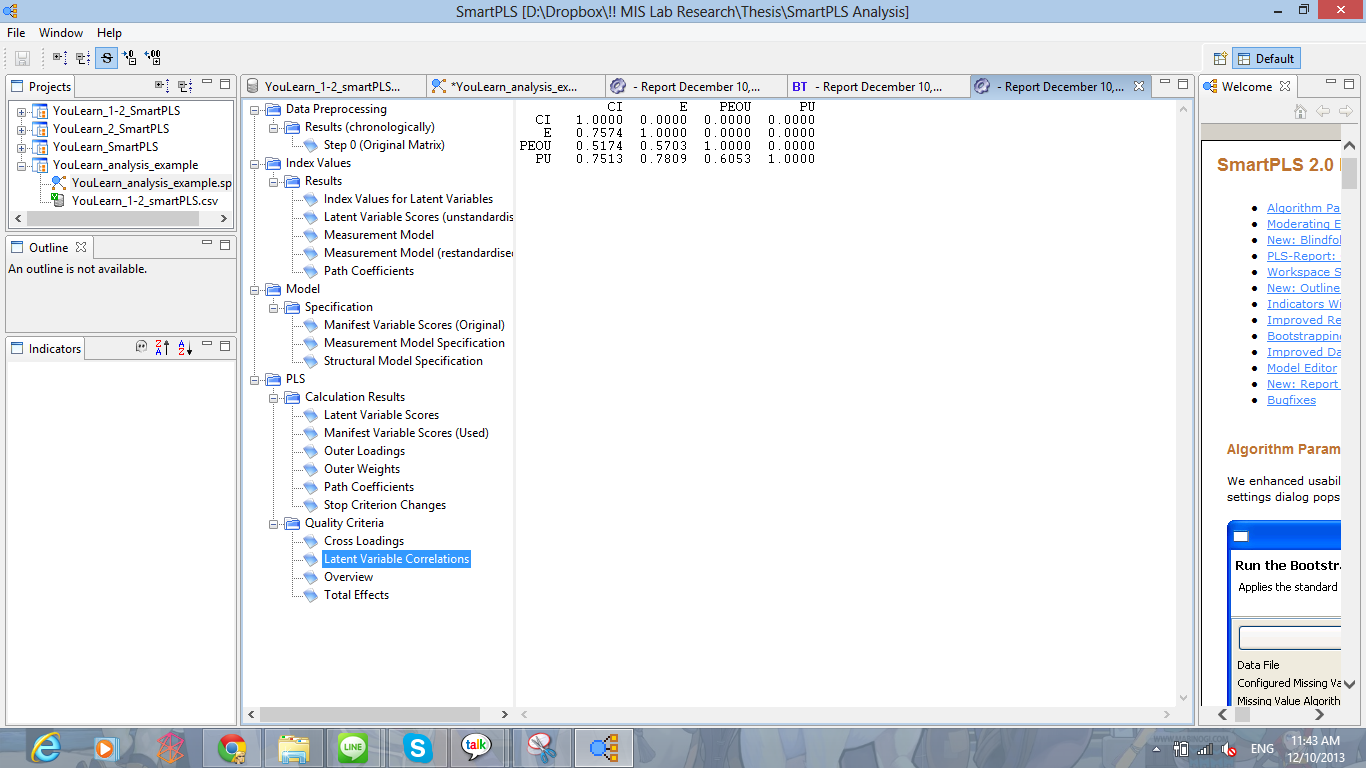
Task: Open Index Values for Latent Variables
Action: (408, 199)
